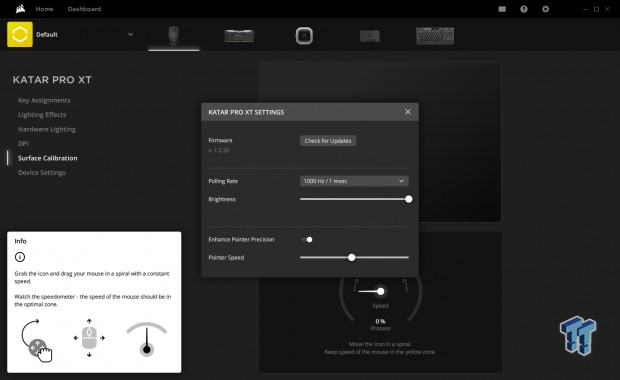620x380 pixels.
Task: Select the CPU cooler device icon
Action: point(304,36)
